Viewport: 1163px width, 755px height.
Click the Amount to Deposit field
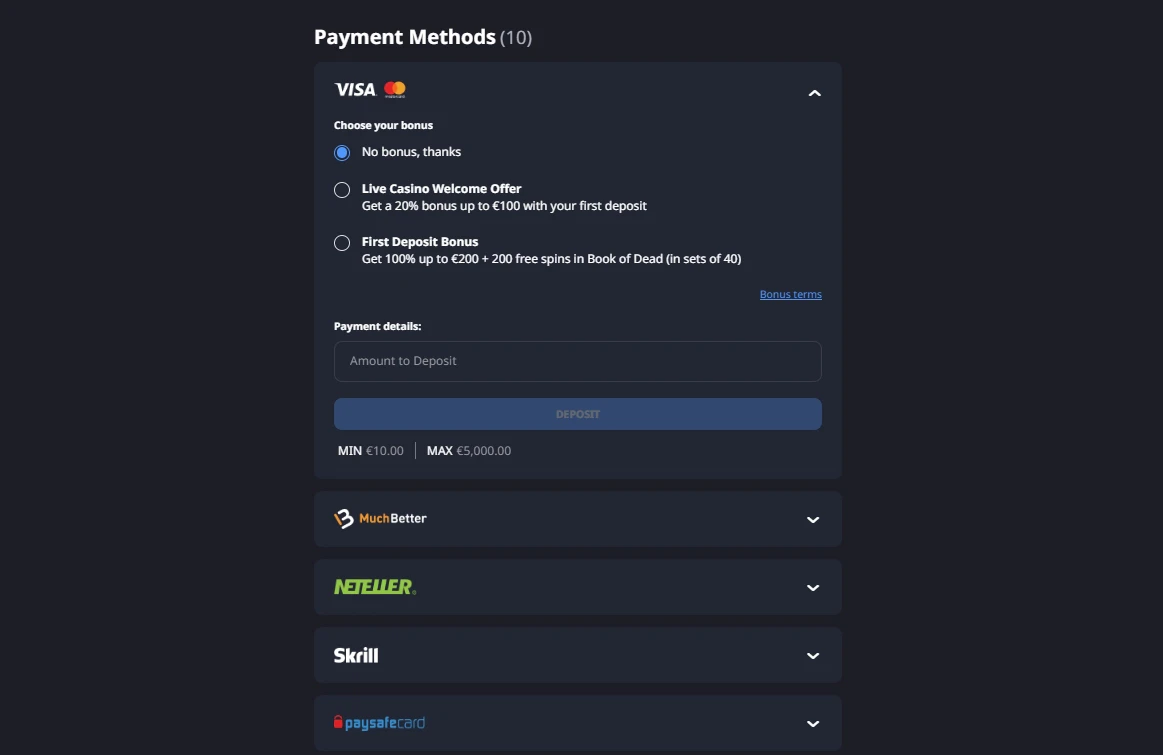(x=577, y=361)
